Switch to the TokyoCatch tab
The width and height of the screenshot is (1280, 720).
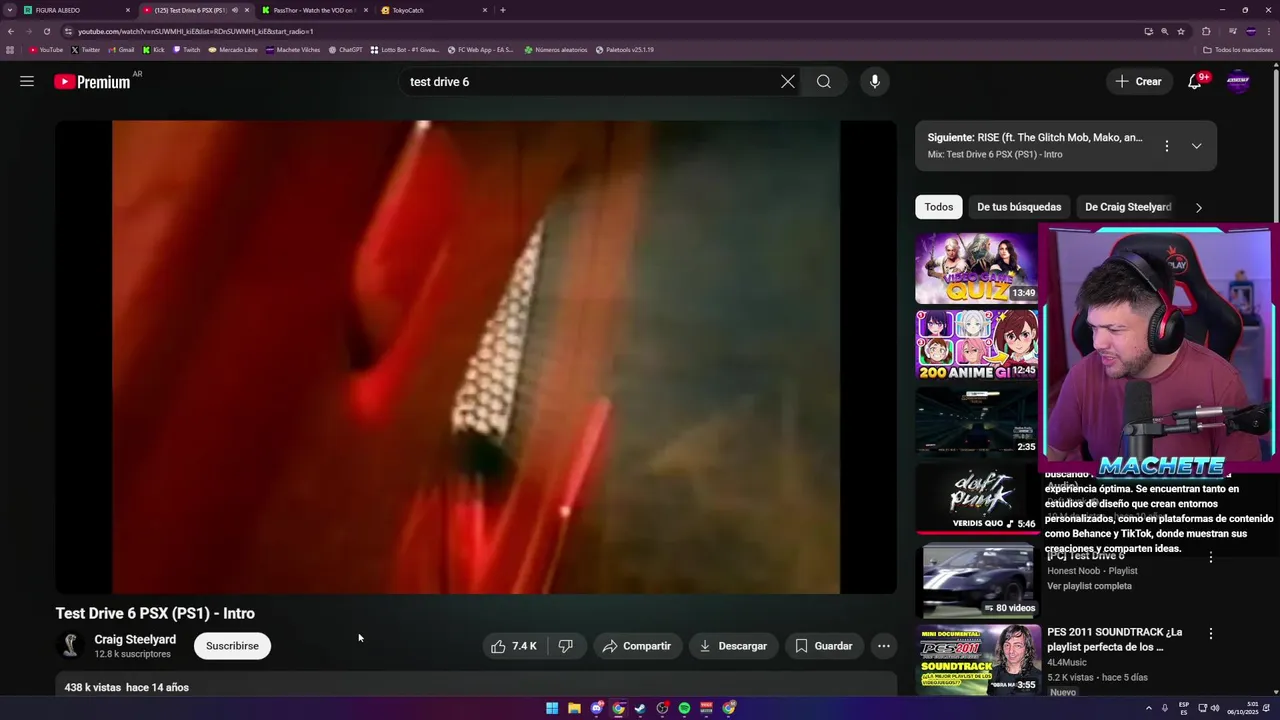click(x=434, y=10)
